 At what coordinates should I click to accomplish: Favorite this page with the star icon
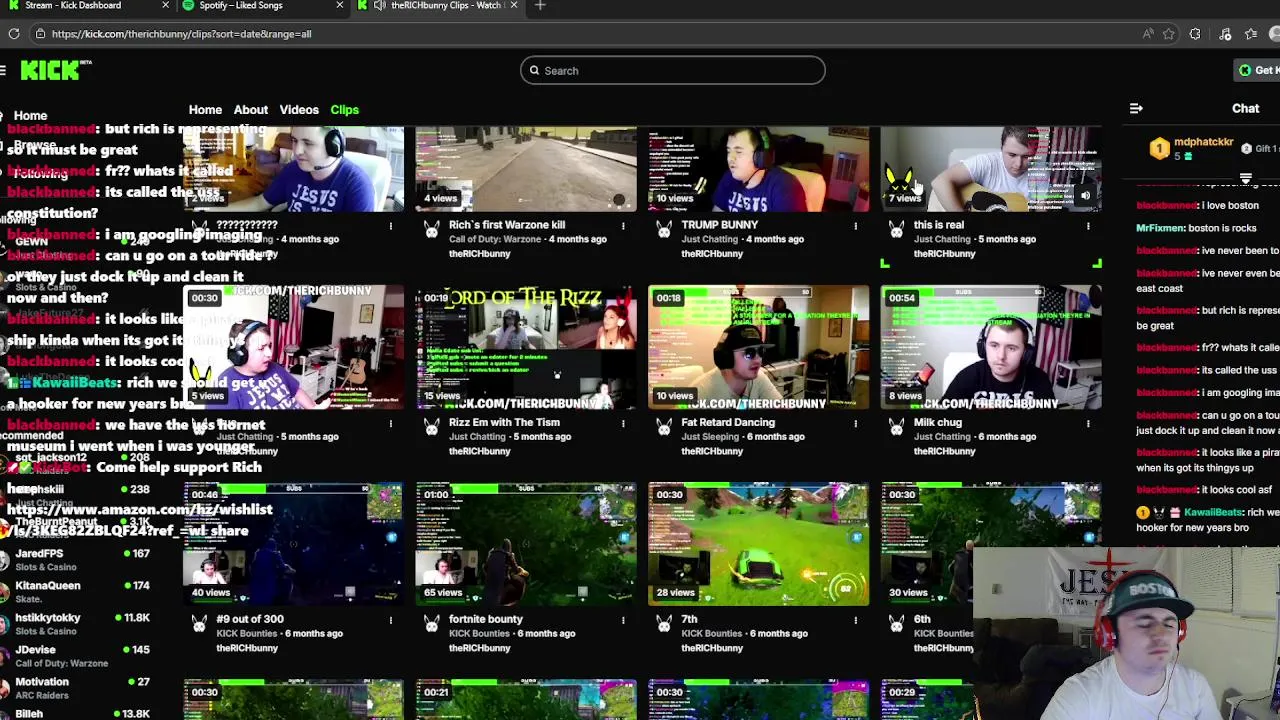[x=1169, y=34]
